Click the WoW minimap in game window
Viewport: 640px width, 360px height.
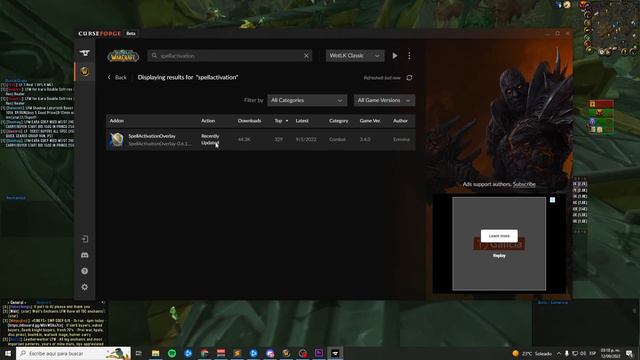[x=612, y=28]
